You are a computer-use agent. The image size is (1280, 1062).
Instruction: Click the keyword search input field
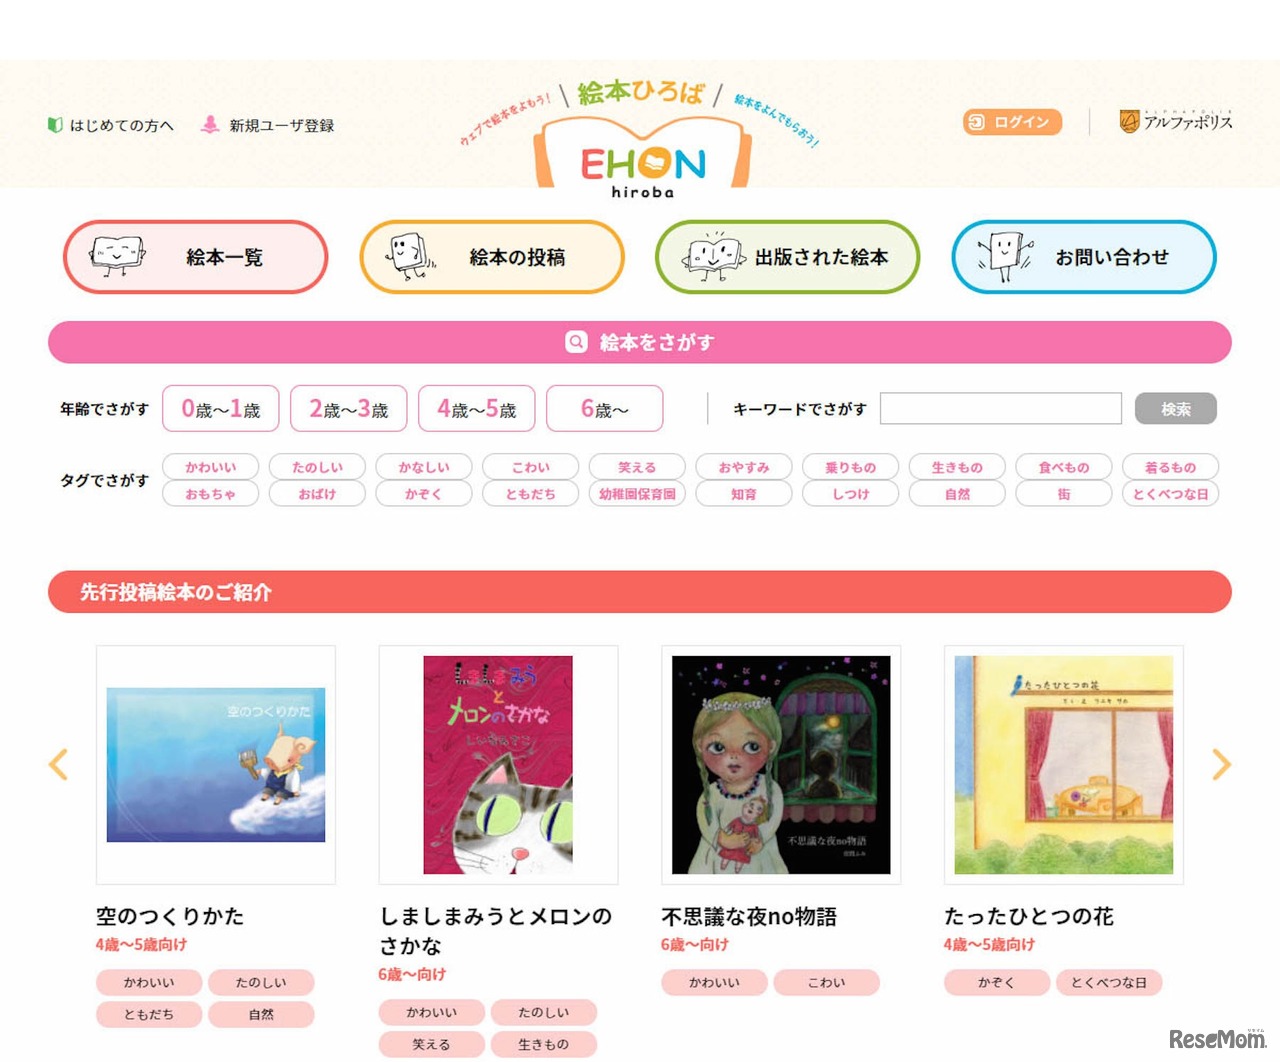(1001, 408)
